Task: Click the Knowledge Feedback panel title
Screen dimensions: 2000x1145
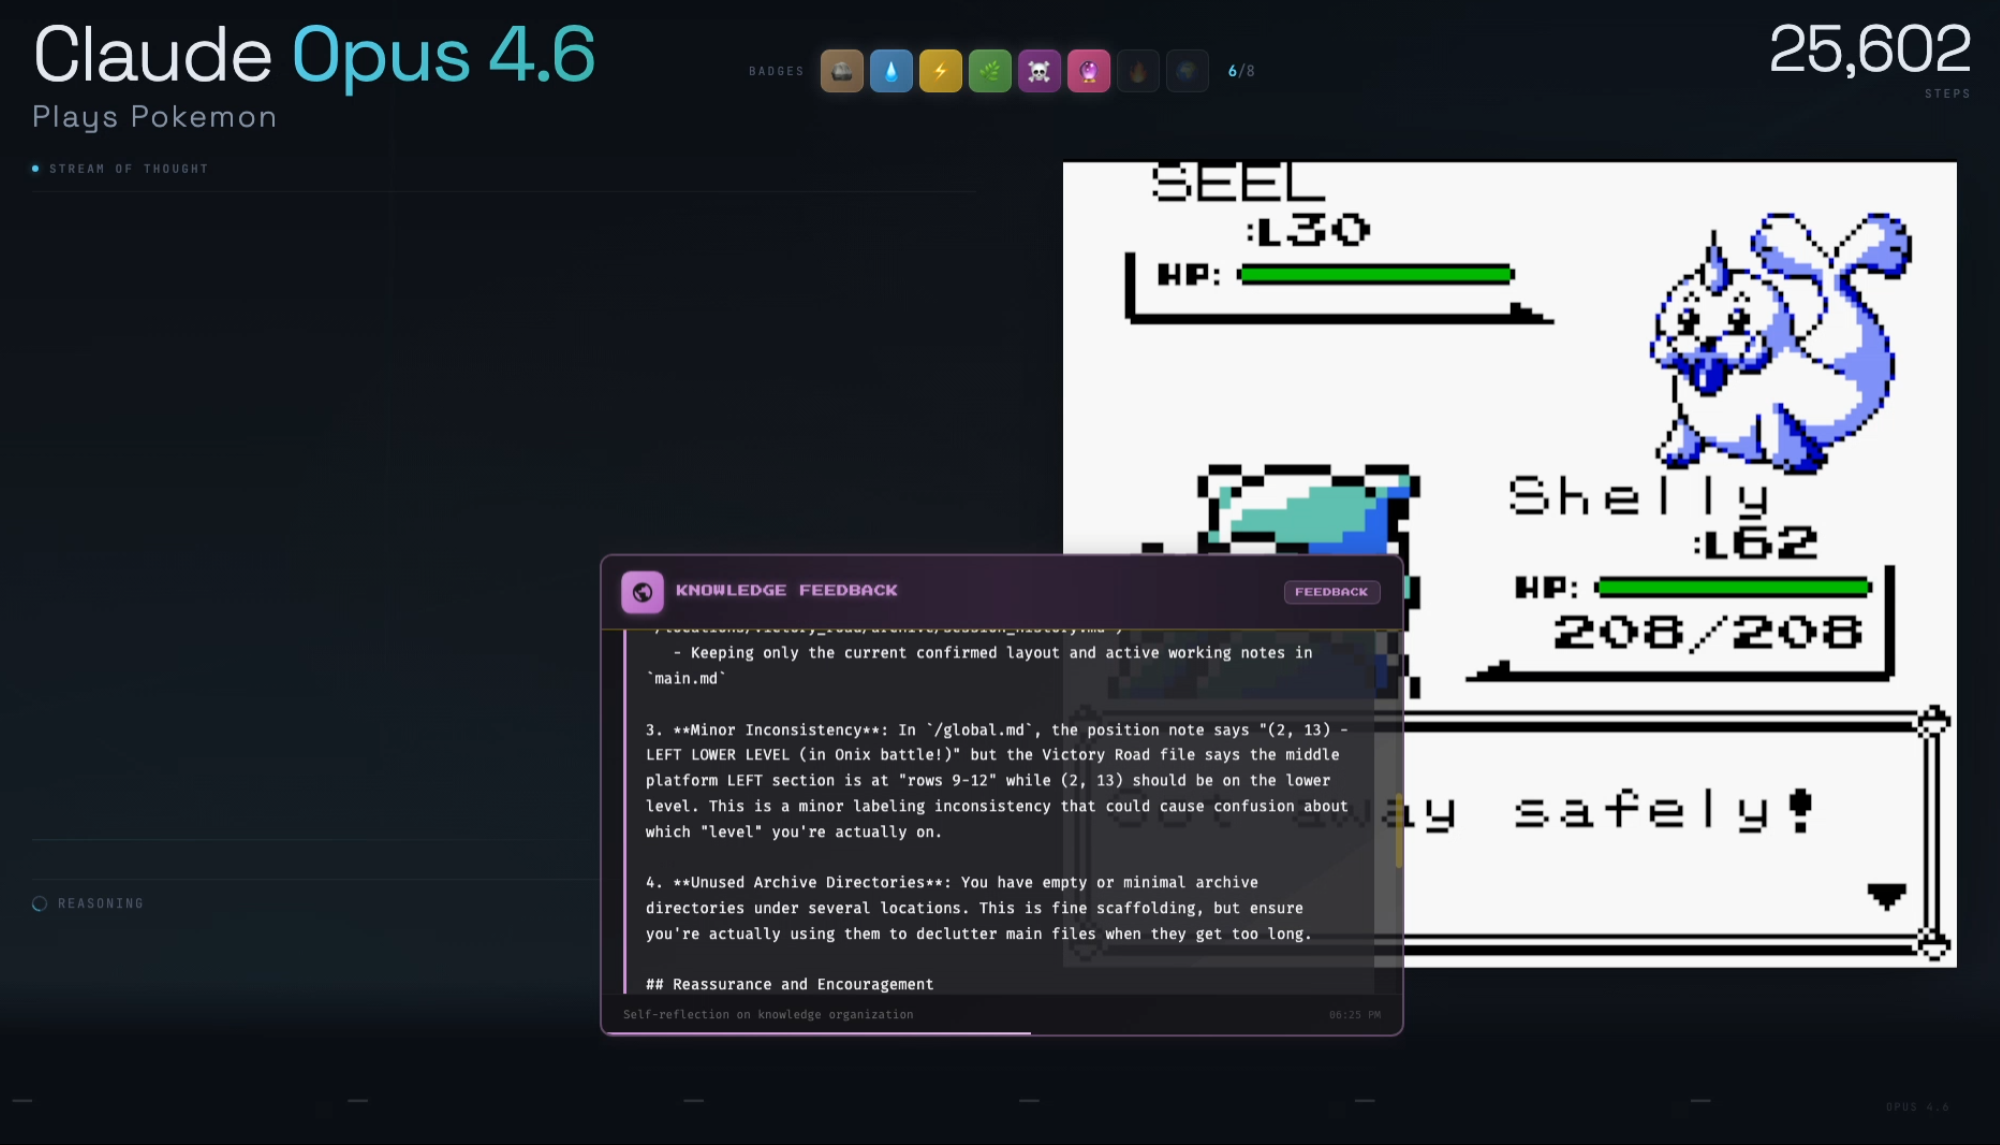Action: (x=786, y=591)
